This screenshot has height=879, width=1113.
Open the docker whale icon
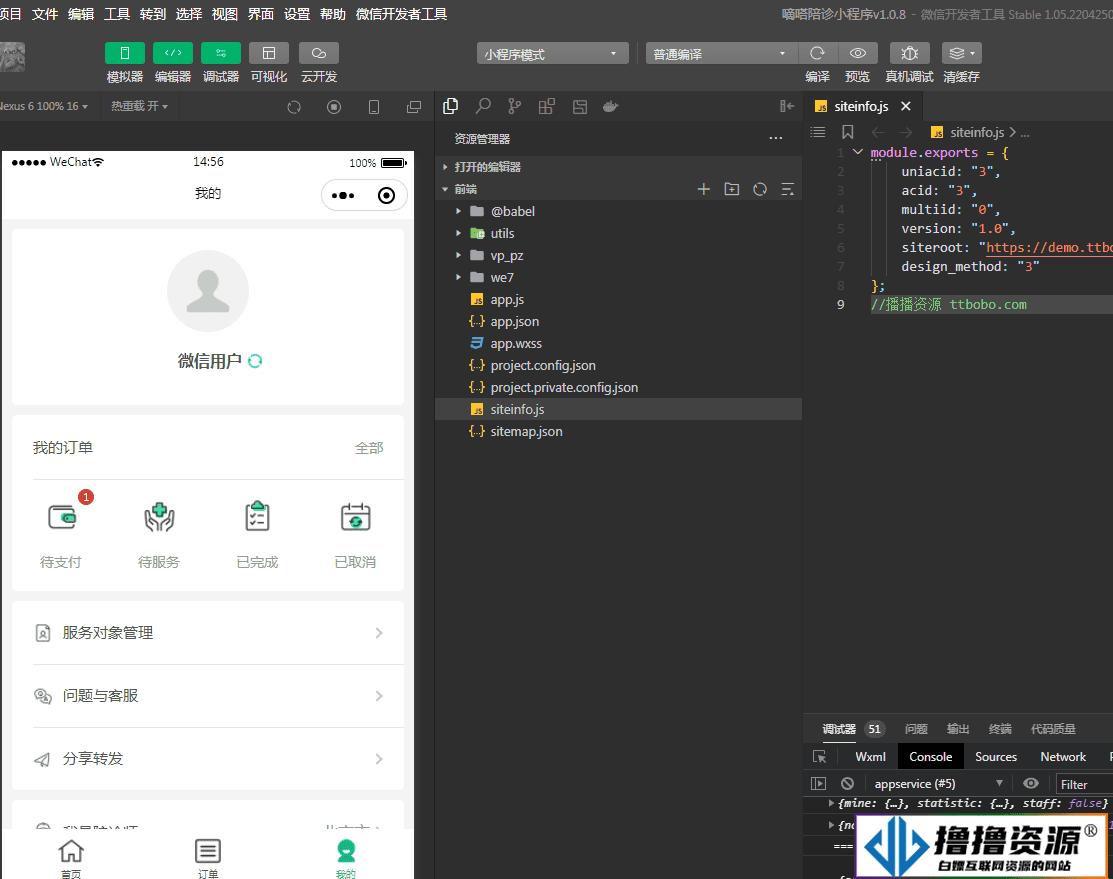[x=610, y=107]
